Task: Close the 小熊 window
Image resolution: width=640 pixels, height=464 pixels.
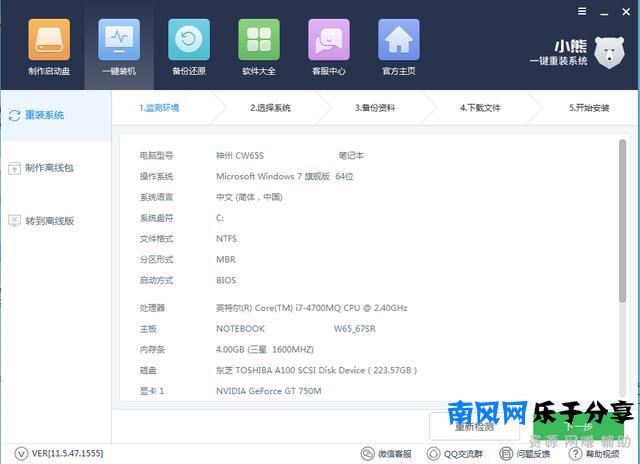Action: tap(626, 12)
